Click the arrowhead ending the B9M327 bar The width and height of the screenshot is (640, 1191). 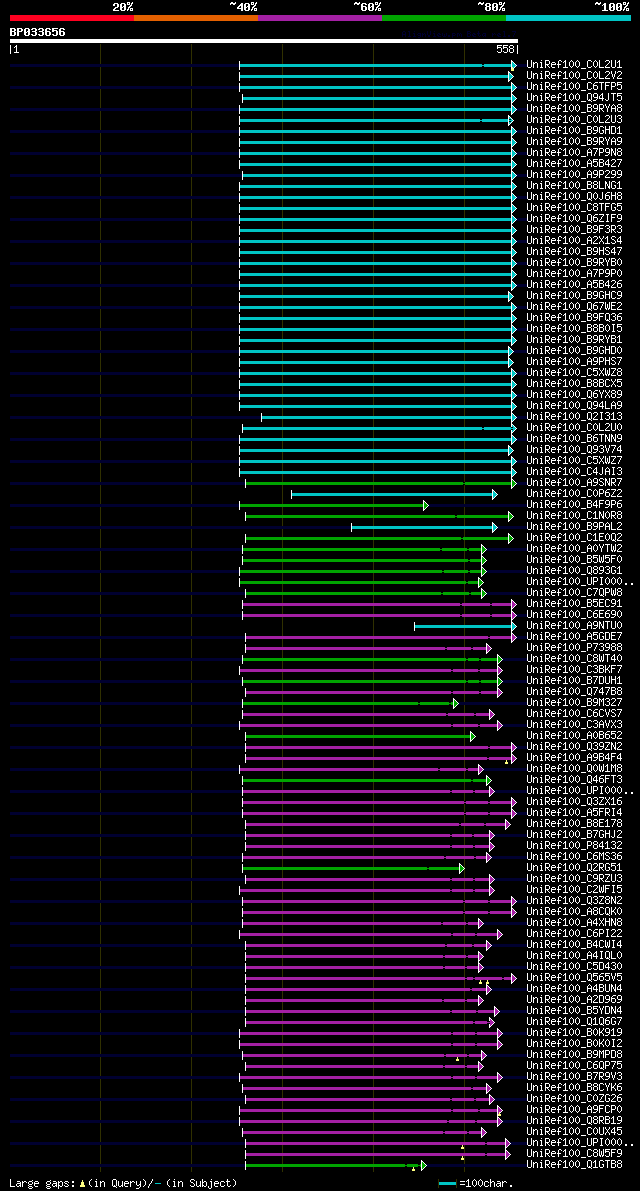[x=456, y=703]
